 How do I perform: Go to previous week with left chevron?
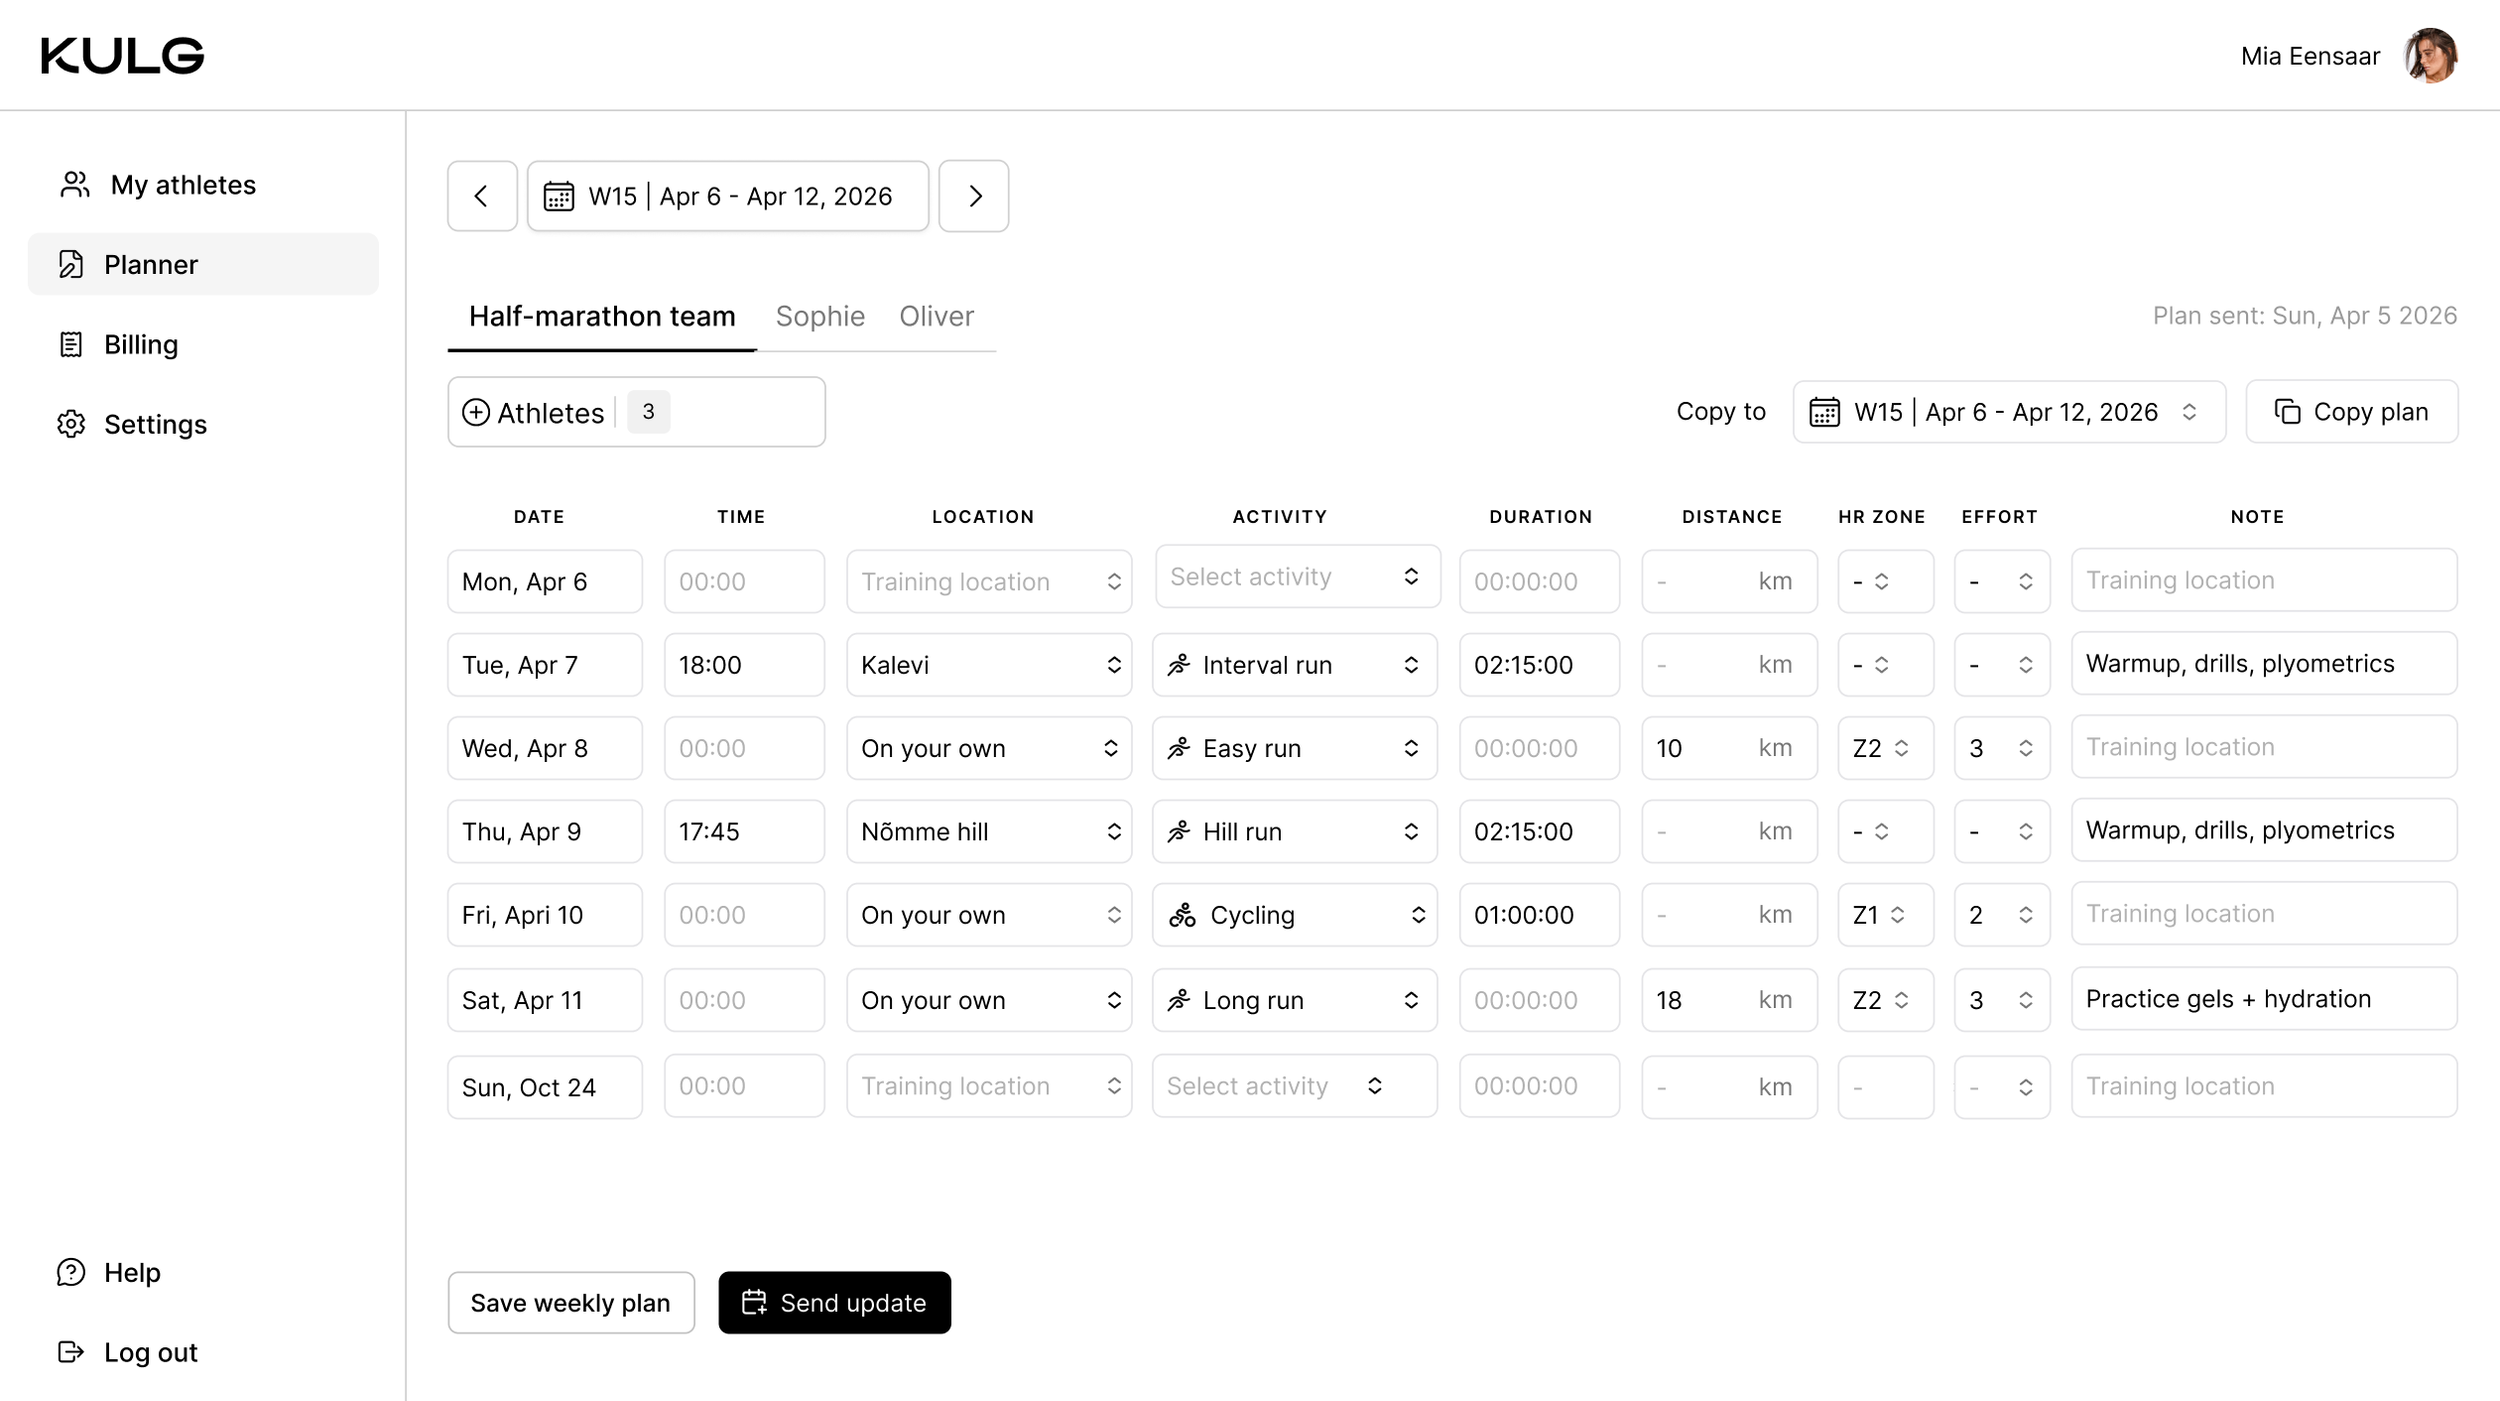481,196
